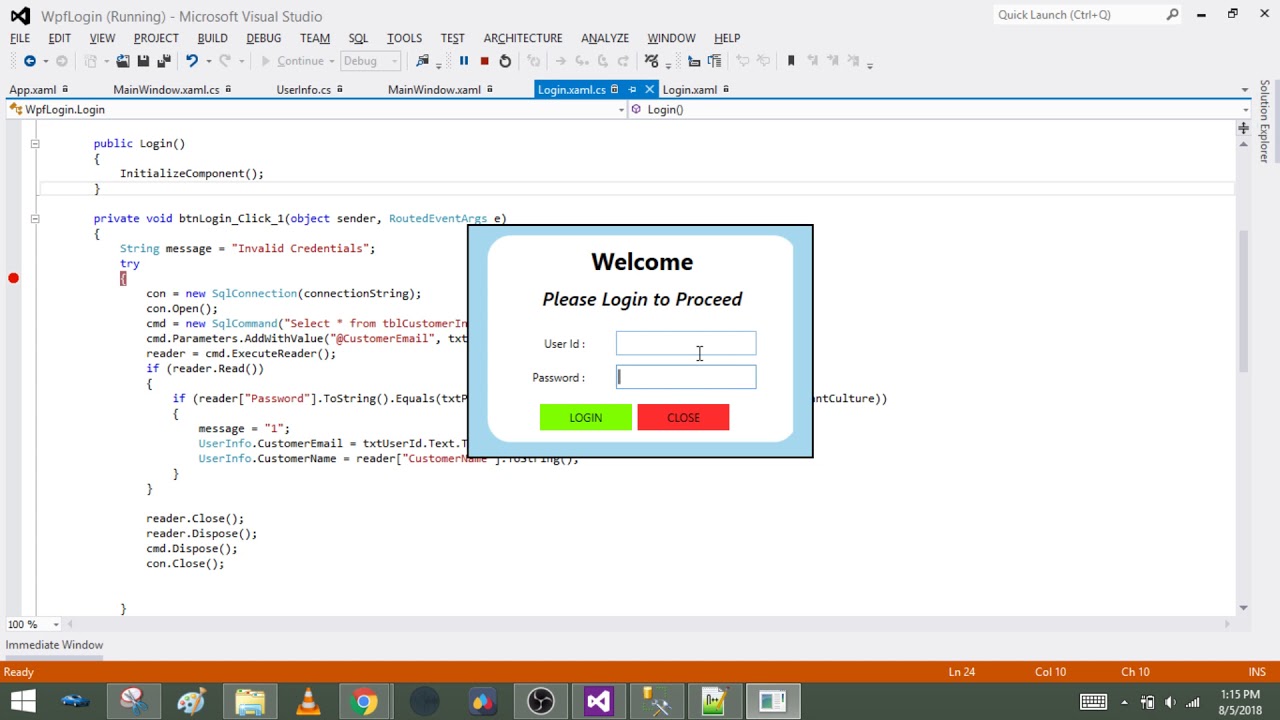
Task: Toggle the breakpoint red dot in margin
Action: [14, 278]
